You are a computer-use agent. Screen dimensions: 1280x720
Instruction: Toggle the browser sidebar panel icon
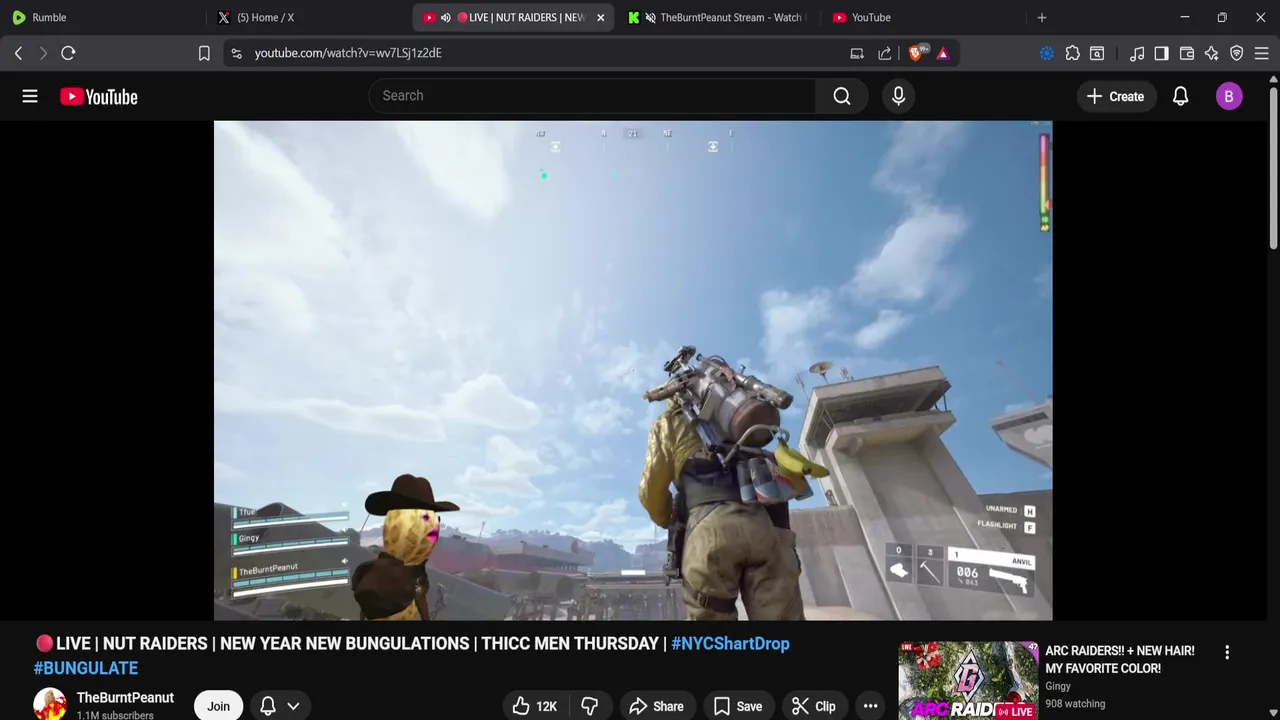(1161, 53)
